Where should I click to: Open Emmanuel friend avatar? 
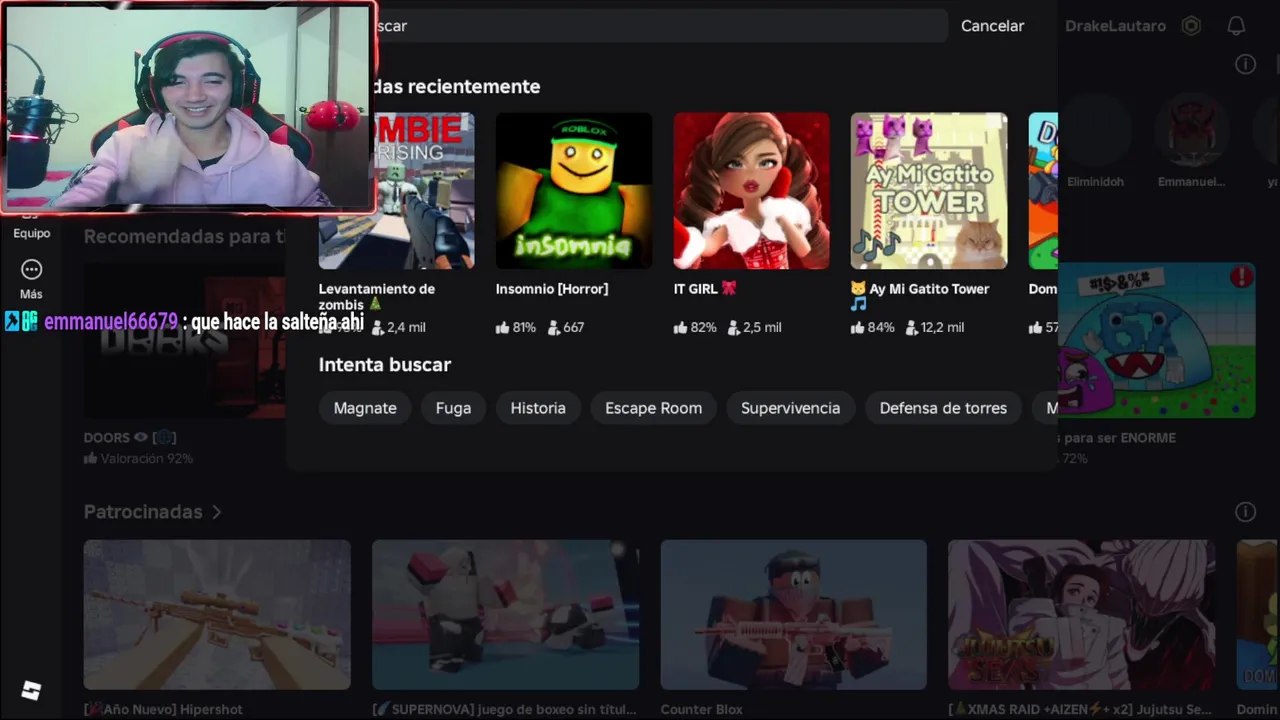pos(1190,130)
